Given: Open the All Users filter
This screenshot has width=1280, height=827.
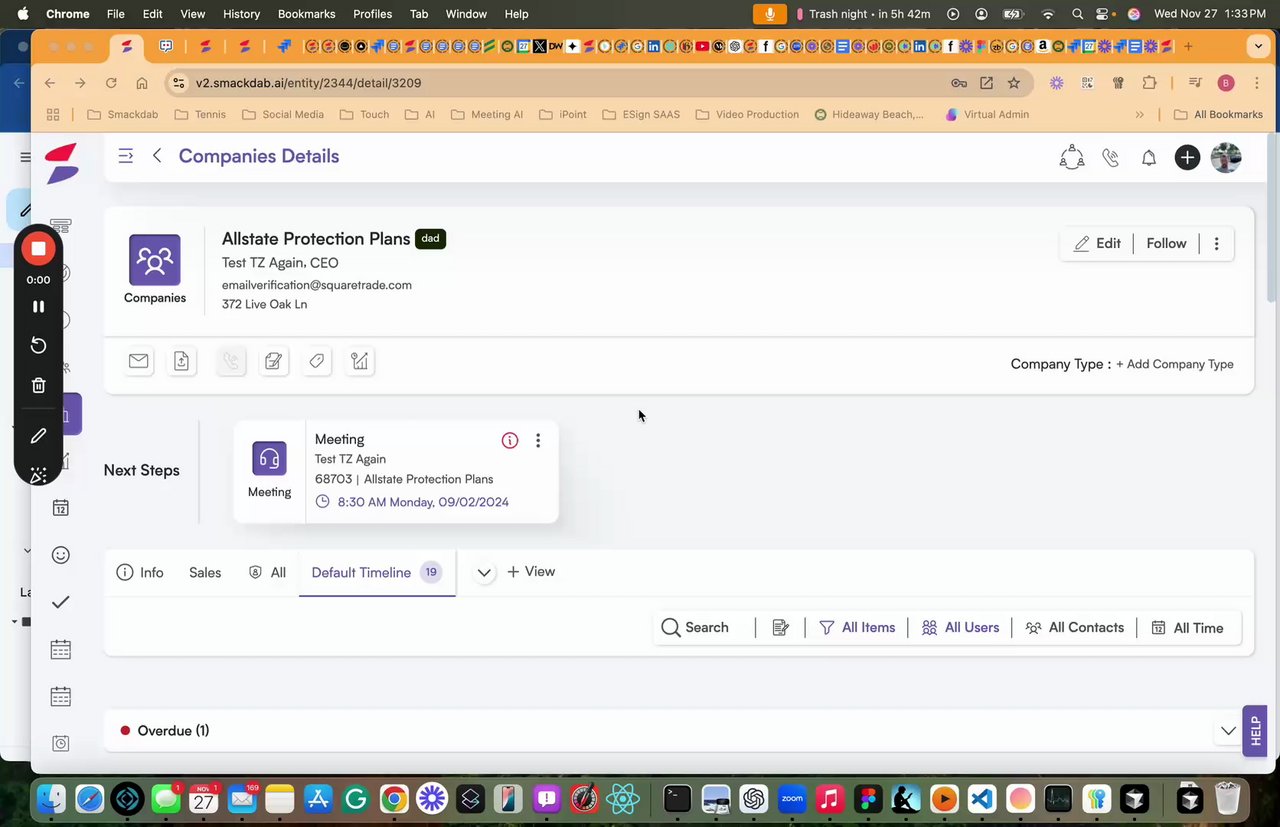Looking at the screenshot, I should click(x=960, y=627).
